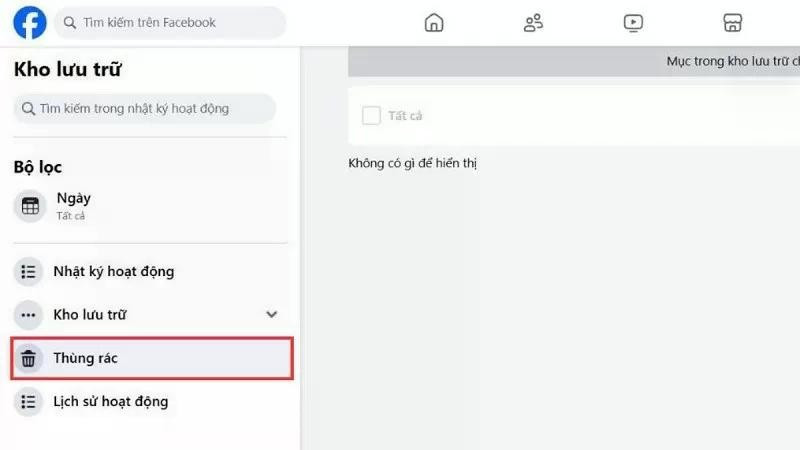The width and height of the screenshot is (800, 450).
Task: Click the Tìm kiếm trong nhật ký hoạt động field
Action: click(145, 108)
